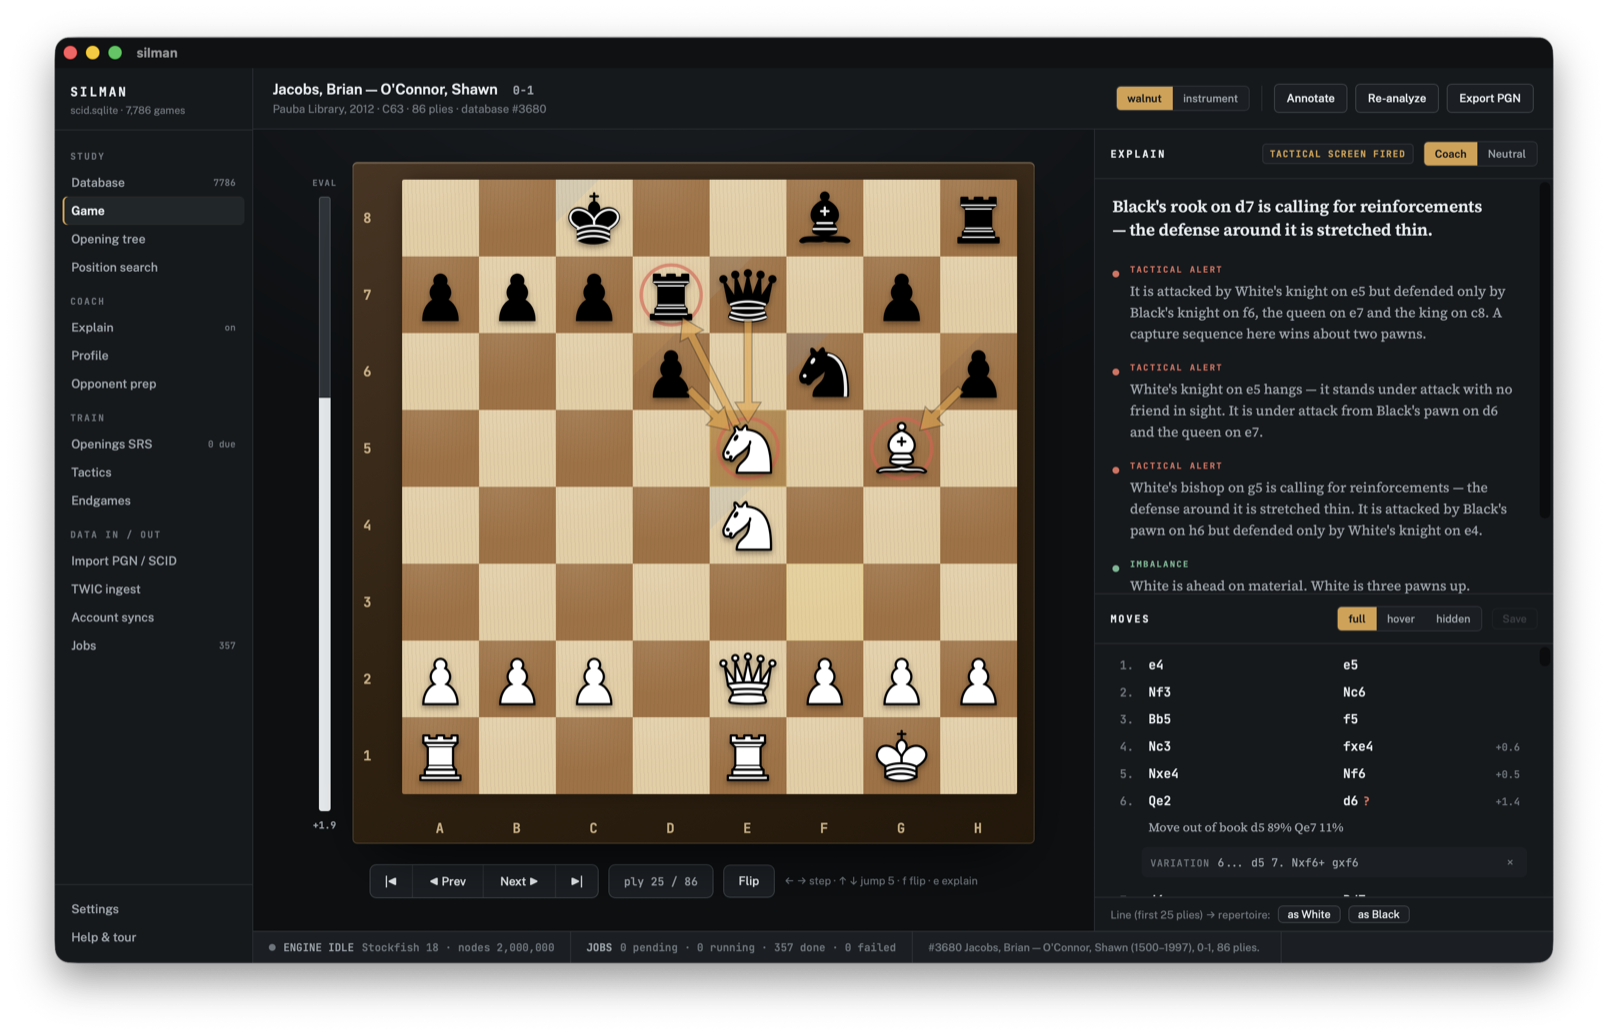Viewport: 1608px width, 1035px height.
Task: Select the white rook on a1
Action: (440, 756)
